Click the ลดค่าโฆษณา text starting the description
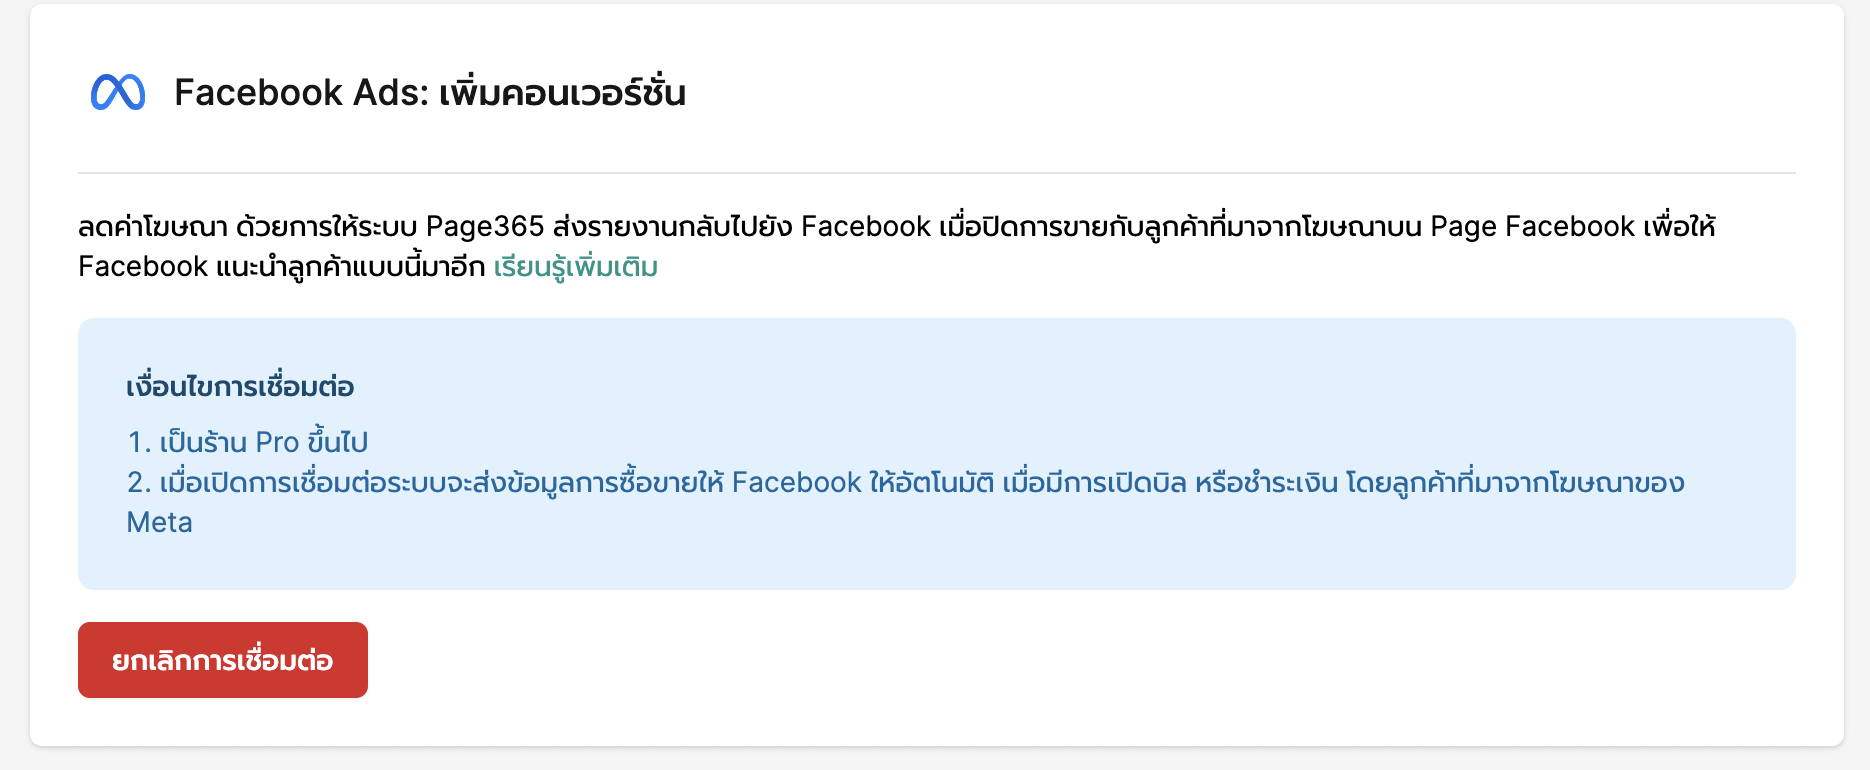 (x=153, y=227)
